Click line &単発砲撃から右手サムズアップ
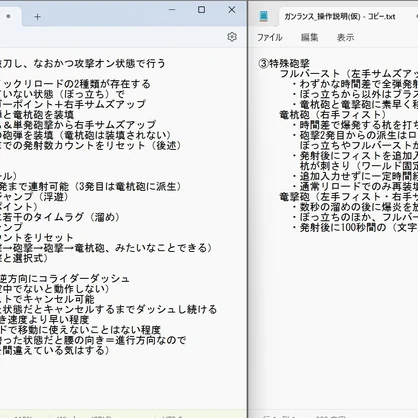Viewport: 418px width, 418px height. click(x=78, y=125)
